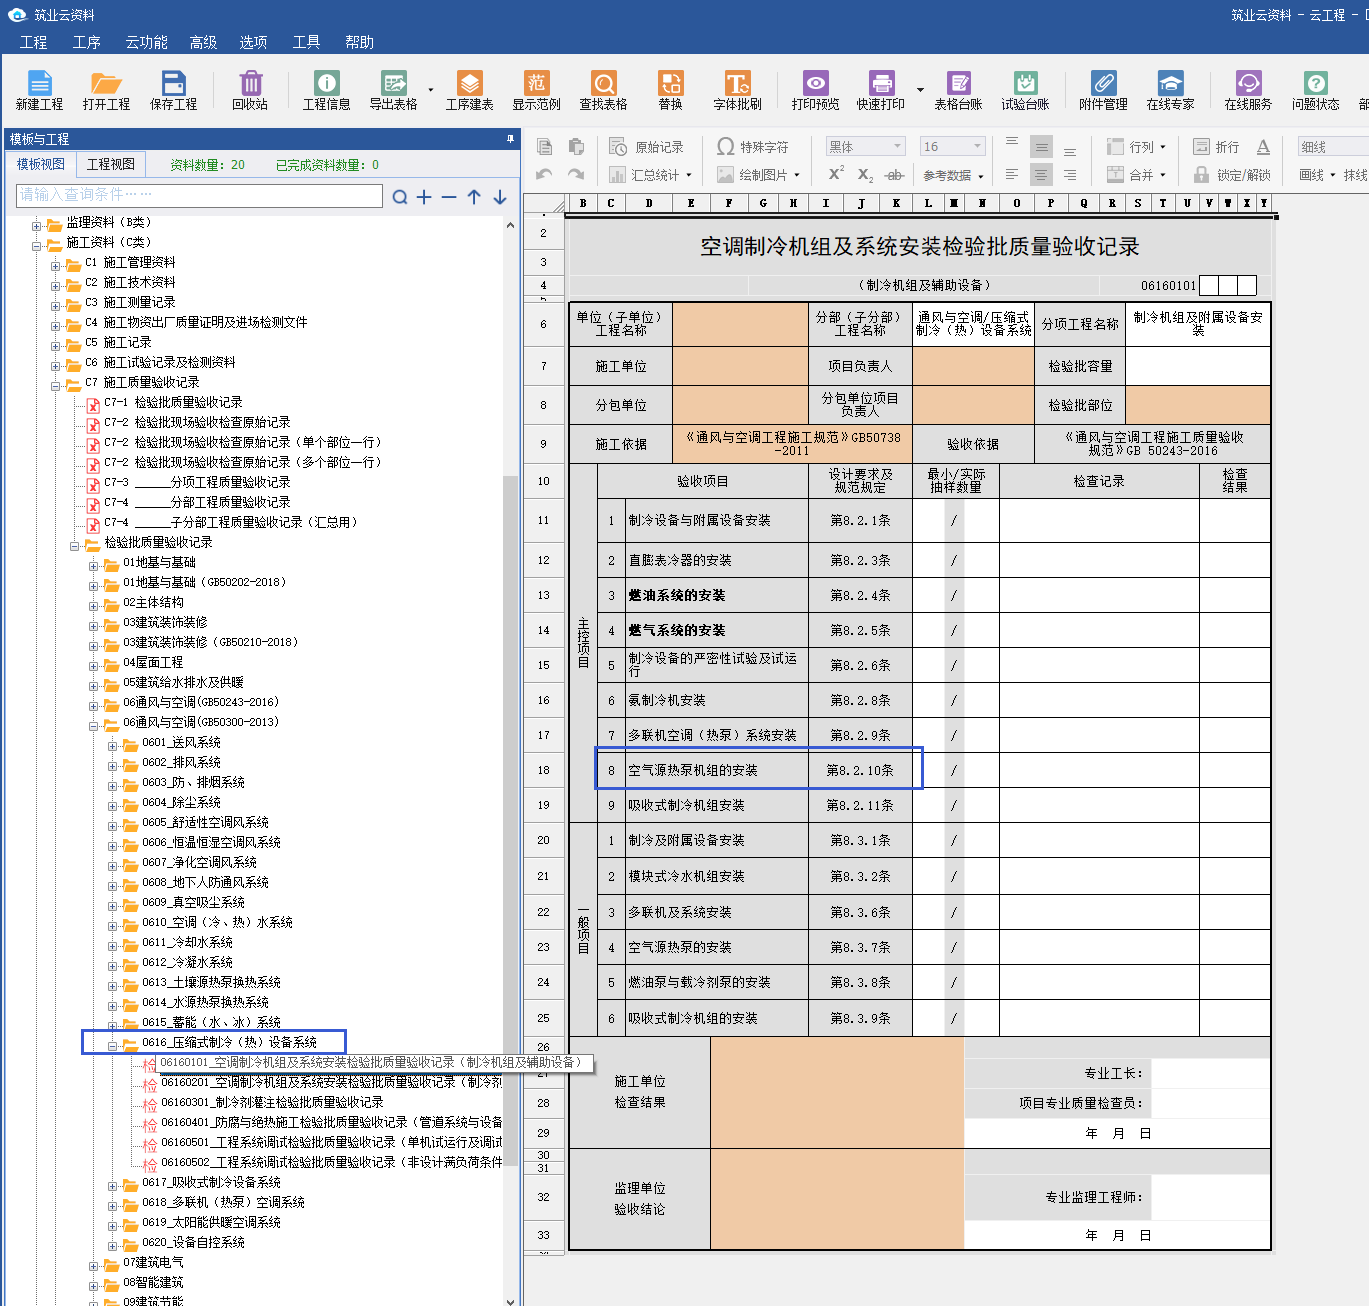Open 试验台账 test ledger

1026,90
